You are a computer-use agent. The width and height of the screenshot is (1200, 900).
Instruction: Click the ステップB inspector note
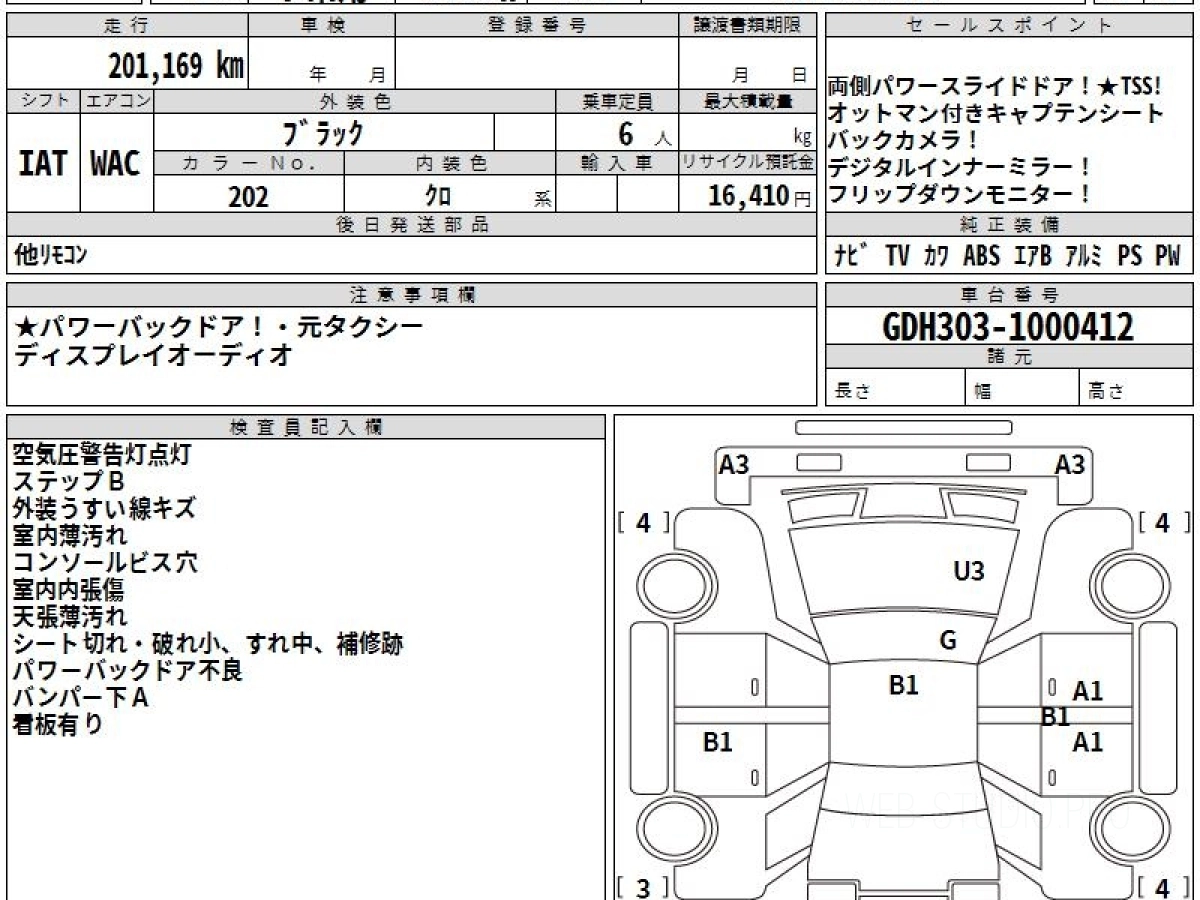point(68,482)
